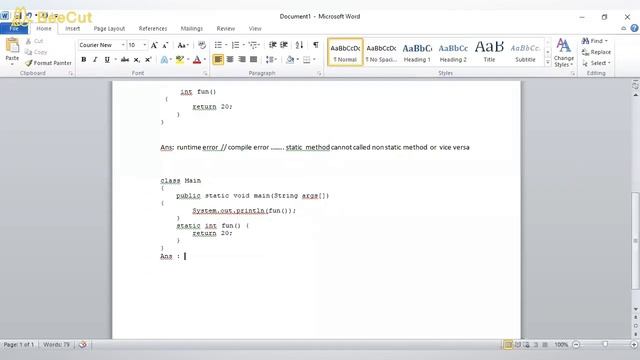Zoom out with the minus icon

[x=576, y=345]
